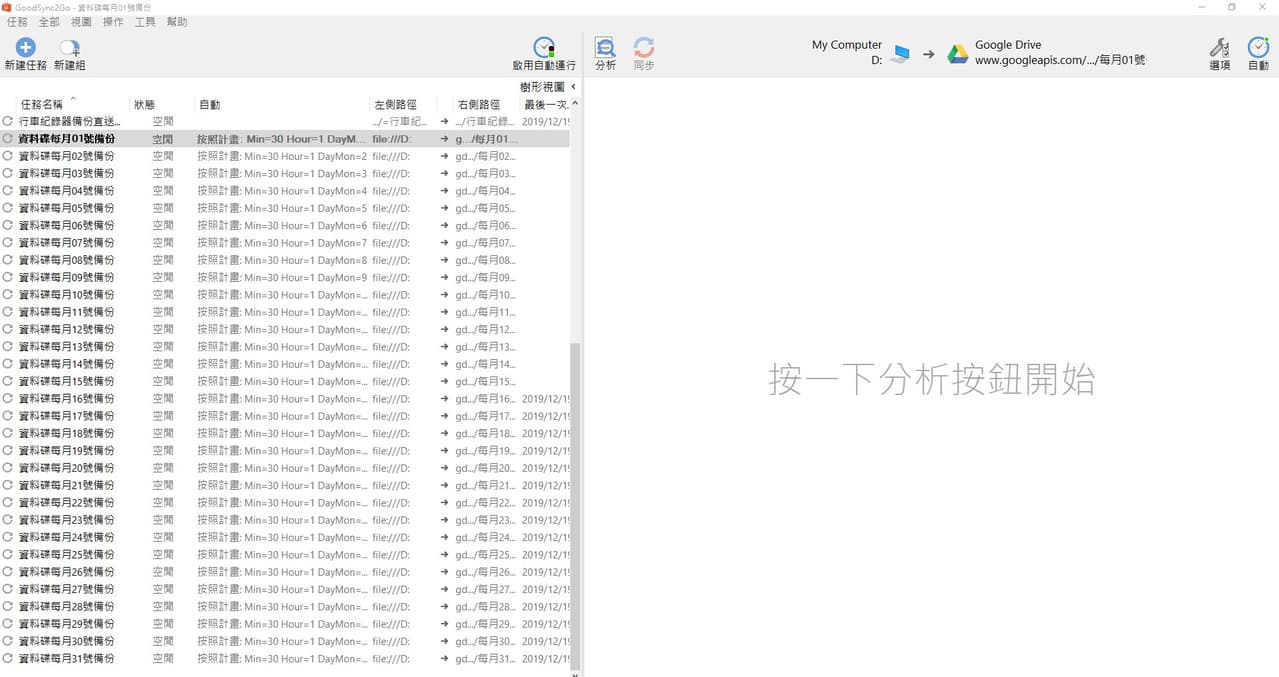Open the 工具 menu

[x=145, y=22]
